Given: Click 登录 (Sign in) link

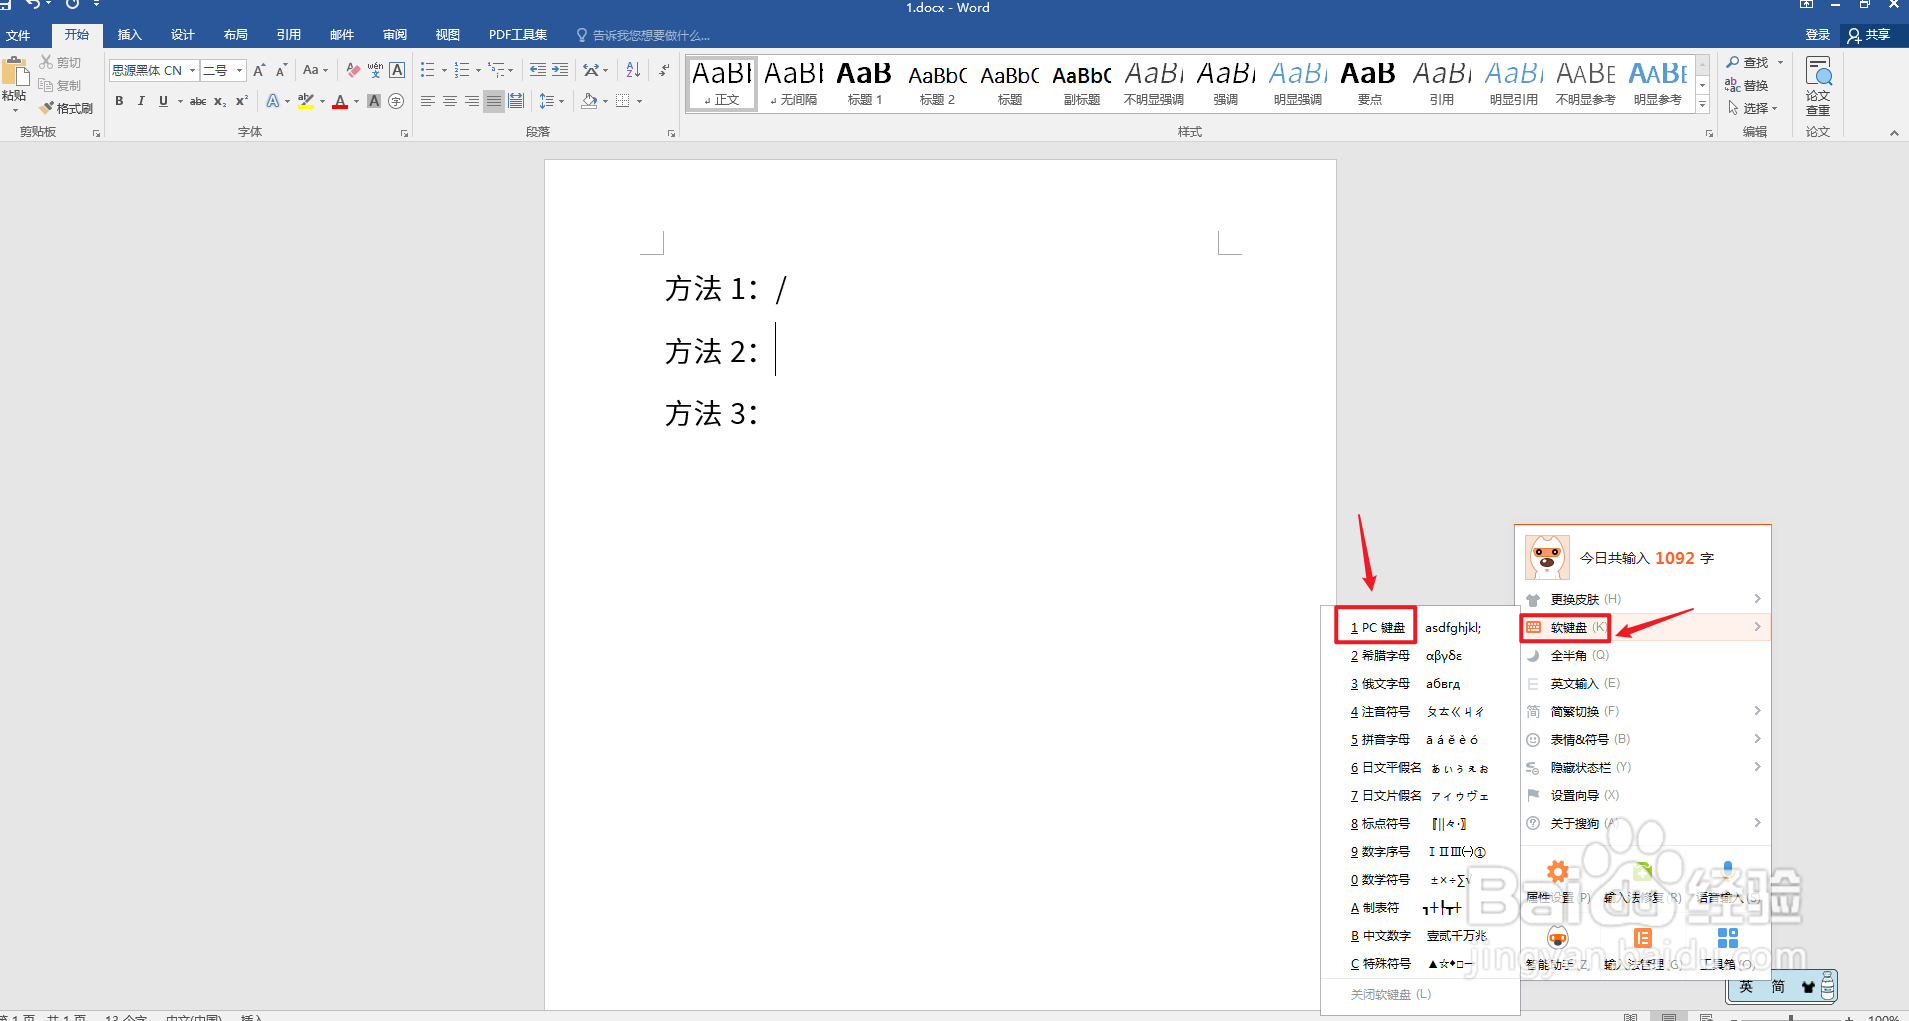Looking at the screenshot, I should (x=1817, y=35).
